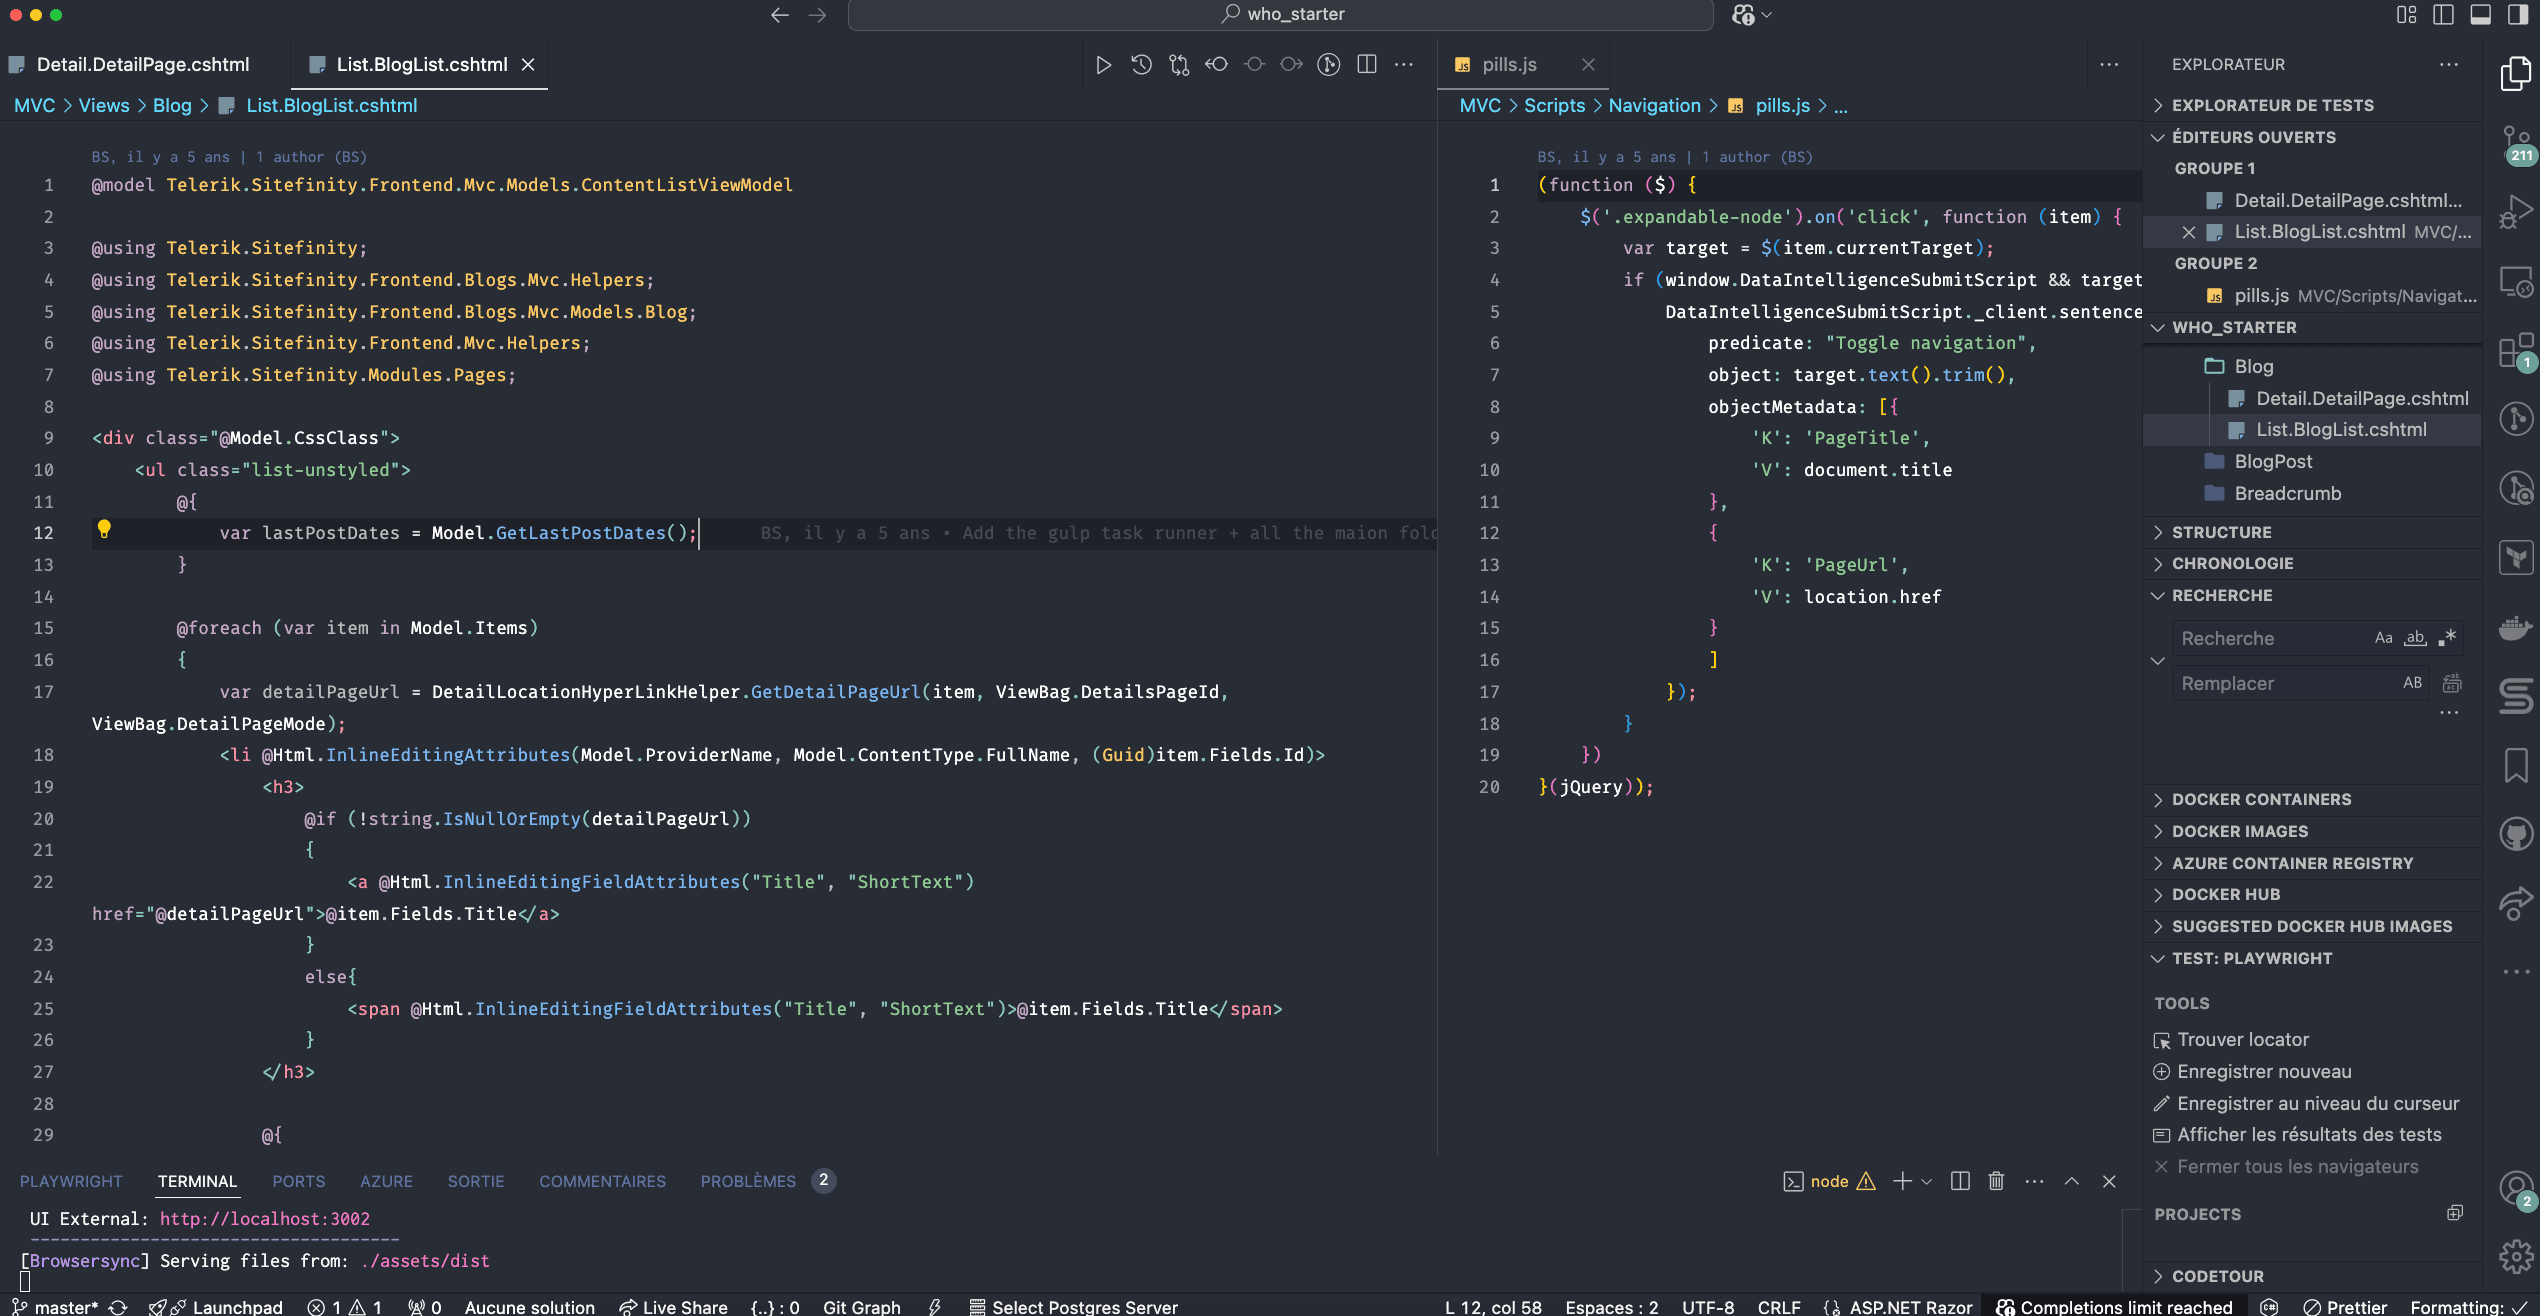This screenshot has width=2540, height=1316.
Task: Open the Copilot icon in title bar
Action: (1743, 15)
